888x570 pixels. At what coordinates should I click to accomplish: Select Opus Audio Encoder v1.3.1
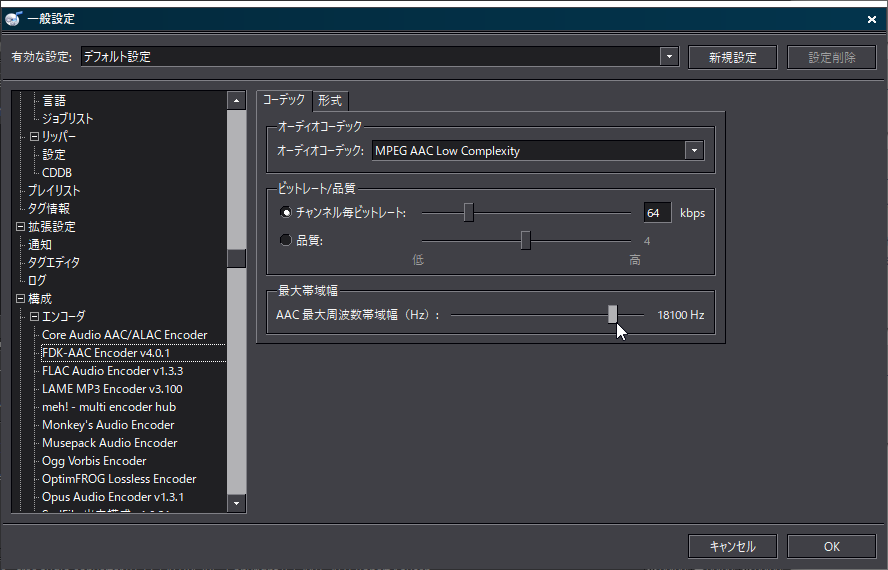pos(113,497)
